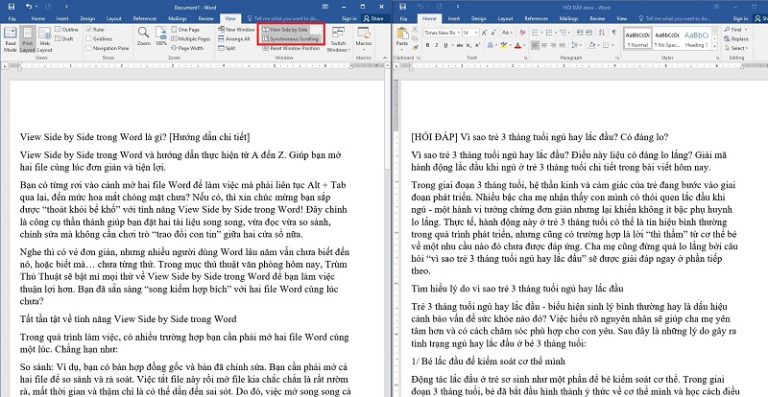Justify text in HỎI ĐÁP window

coord(562,46)
